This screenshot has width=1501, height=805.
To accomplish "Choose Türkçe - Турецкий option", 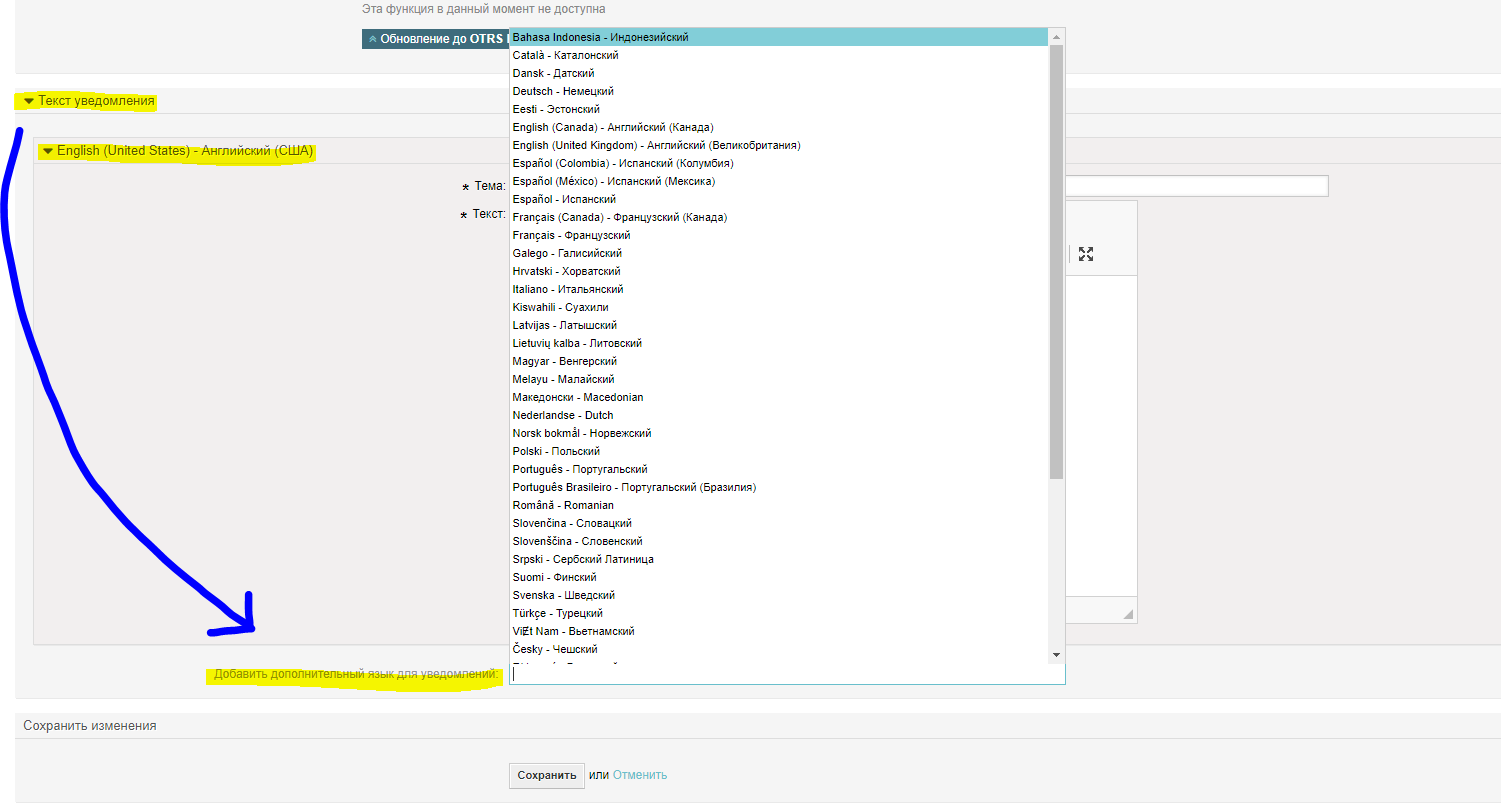I will click(x=779, y=613).
